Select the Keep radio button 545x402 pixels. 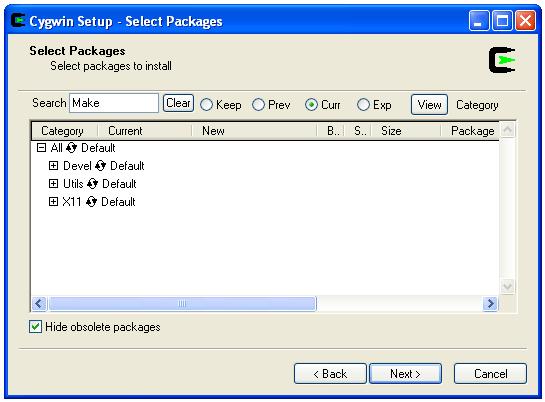click(206, 105)
